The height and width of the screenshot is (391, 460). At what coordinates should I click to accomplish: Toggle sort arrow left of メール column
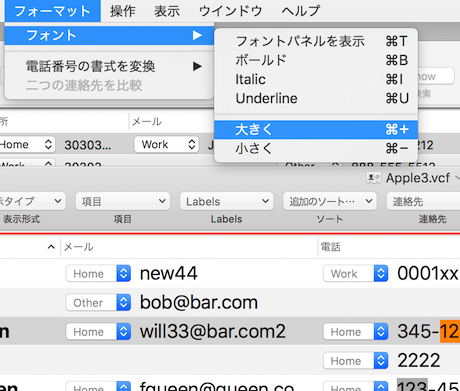(x=51, y=247)
